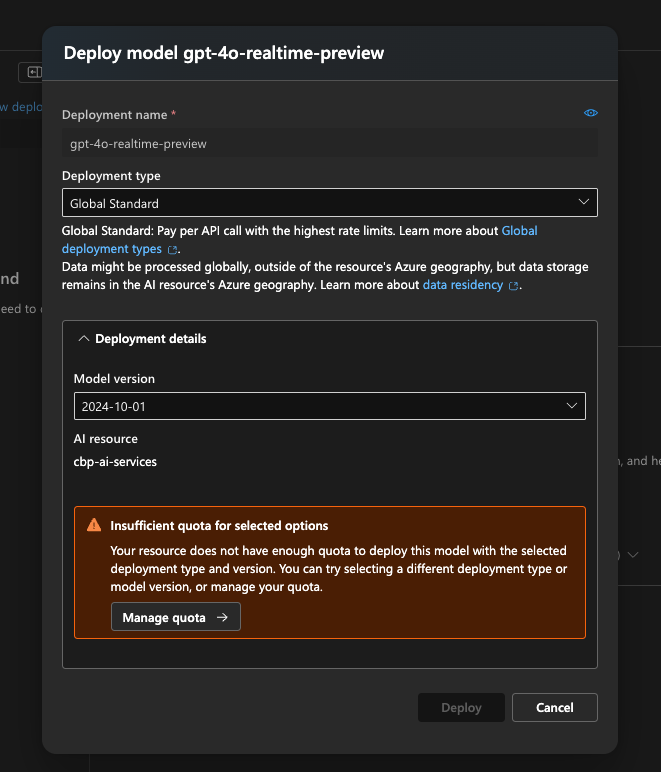Click the arrow icon on Manage quota
This screenshot has width=661, height=772.
pyautogui.click(x=222, y=617)
